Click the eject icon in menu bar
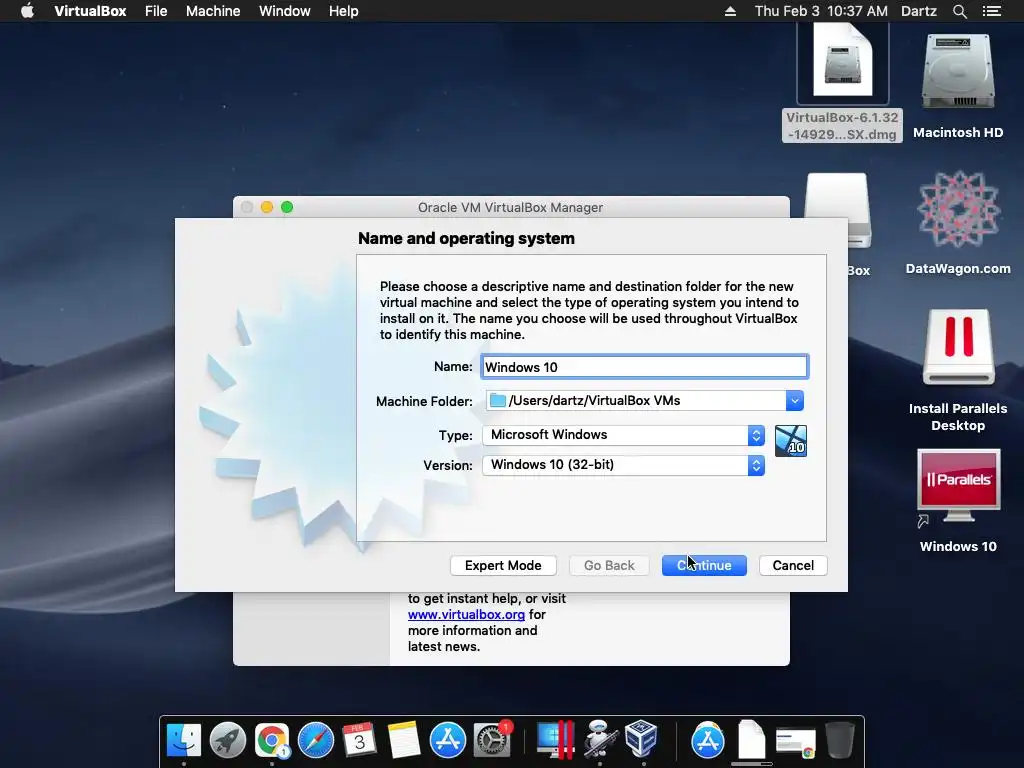This screenshot has width=1024, height=768. coord(730,11)
